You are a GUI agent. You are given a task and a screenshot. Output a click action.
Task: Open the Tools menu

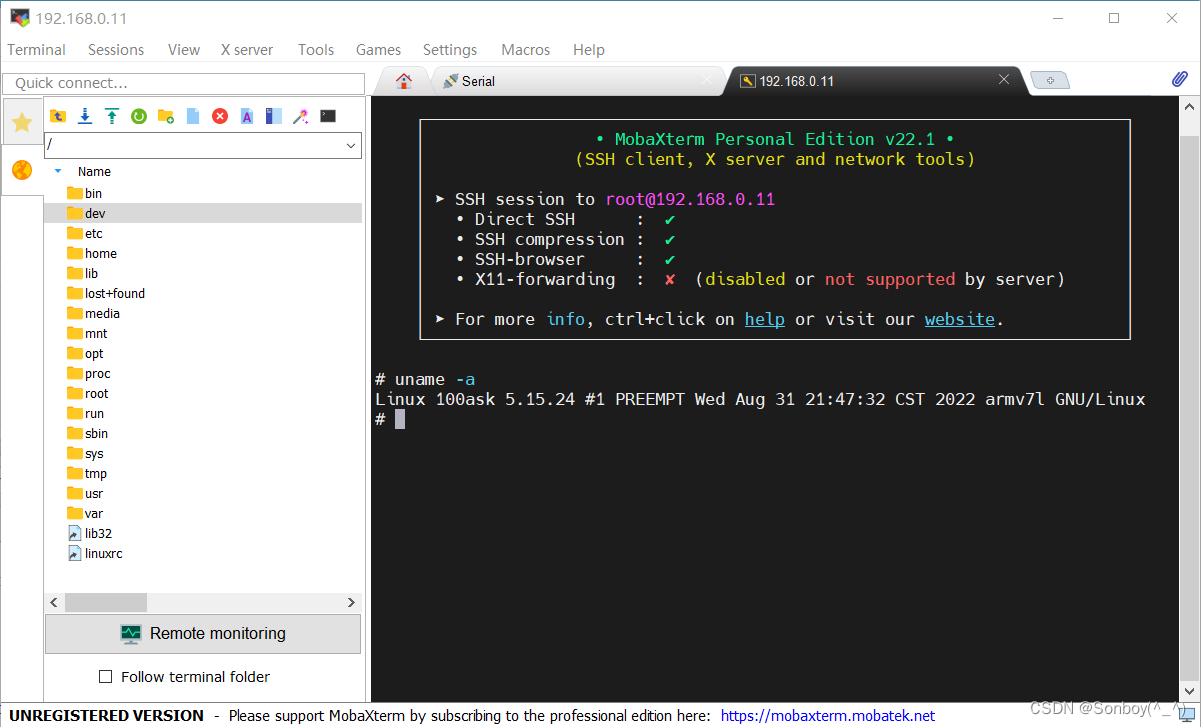316,50
